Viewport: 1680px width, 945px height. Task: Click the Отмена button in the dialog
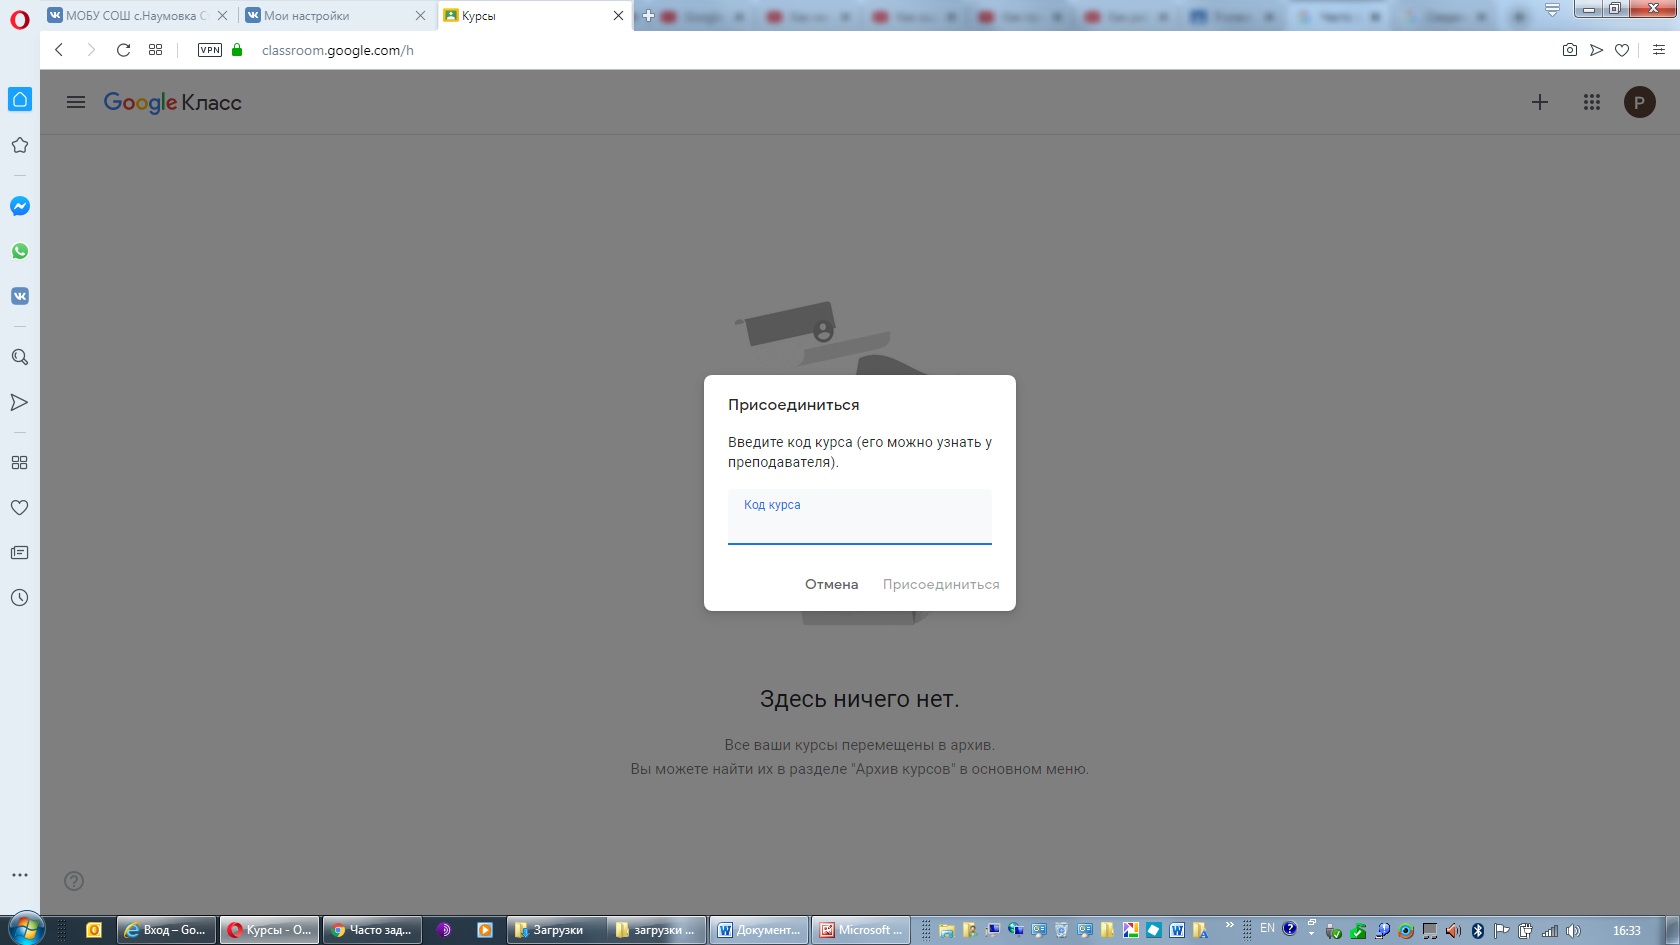[831, 584]
